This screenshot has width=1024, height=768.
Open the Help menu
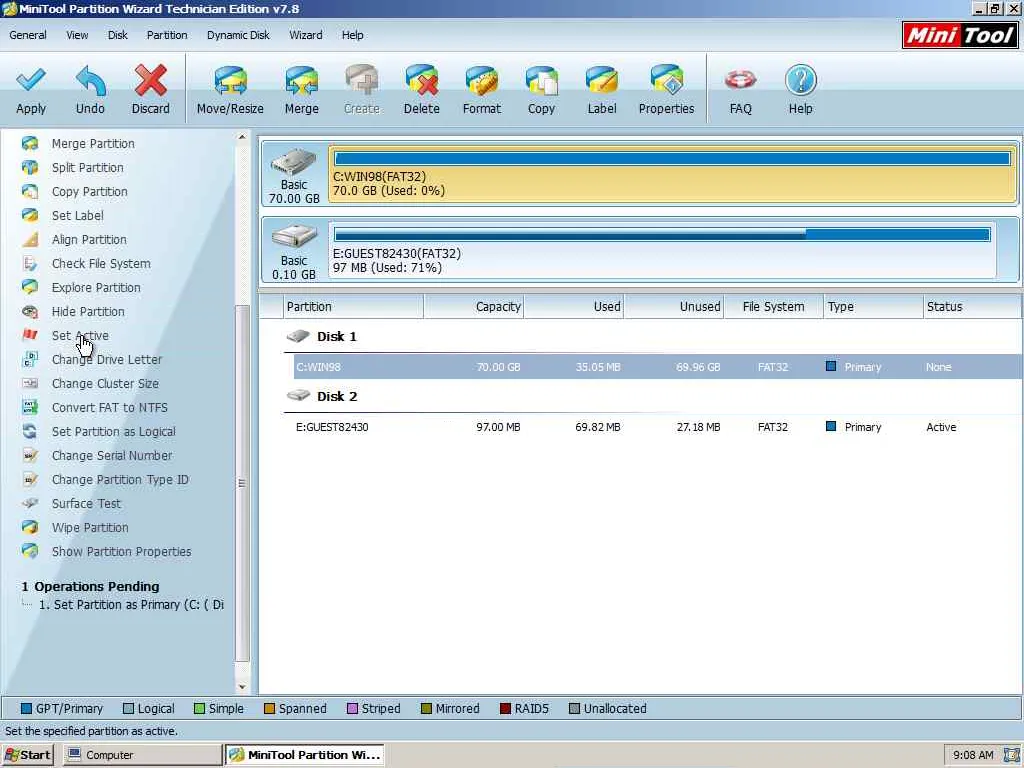tap(352, 35)
